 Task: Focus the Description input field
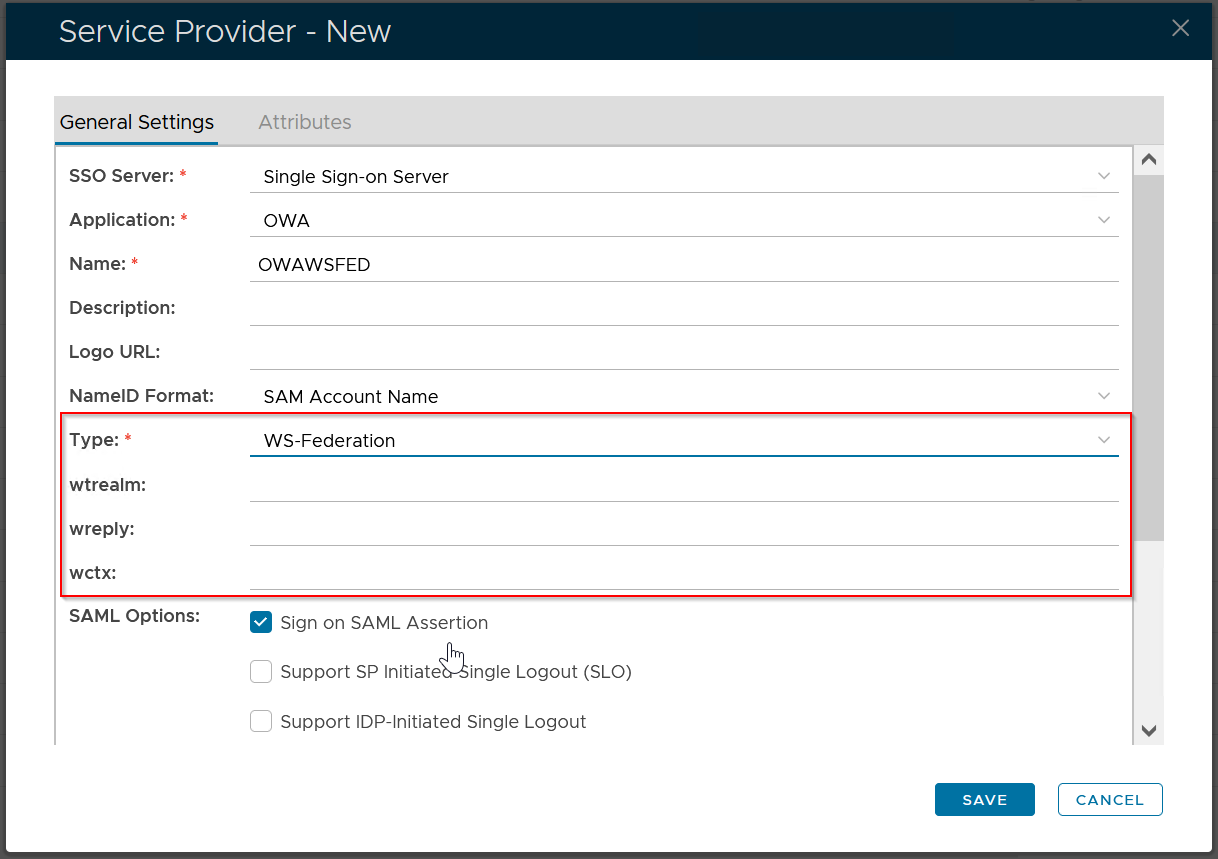[683, 309]
